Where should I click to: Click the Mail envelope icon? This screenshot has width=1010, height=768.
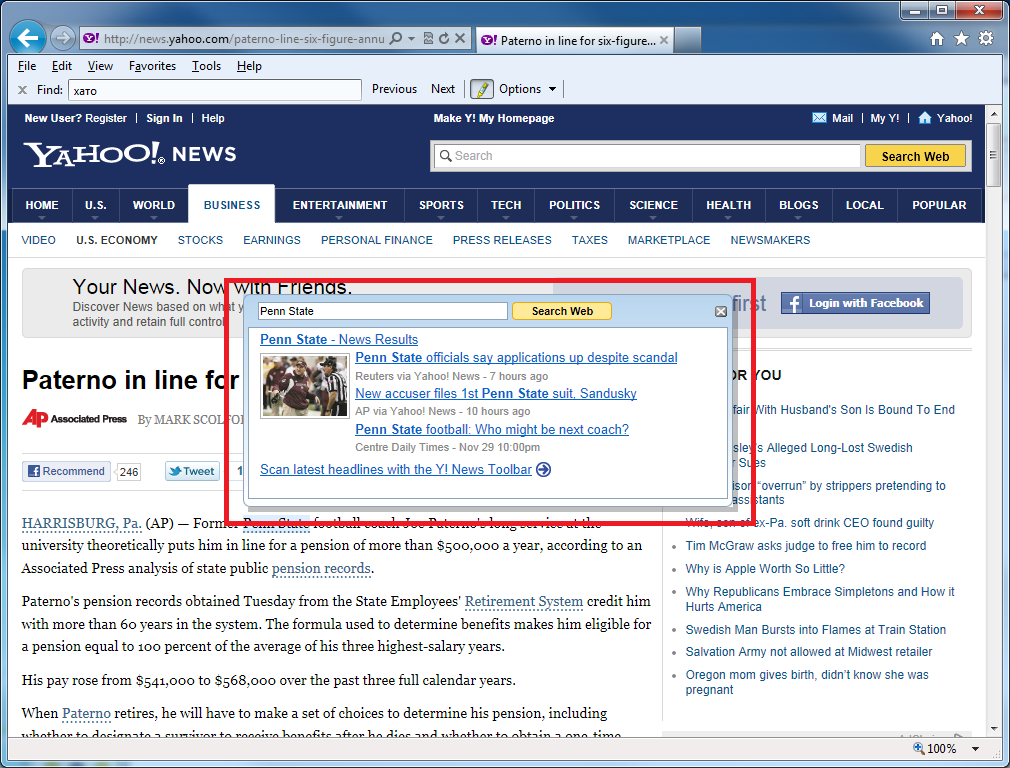(821, 118)
